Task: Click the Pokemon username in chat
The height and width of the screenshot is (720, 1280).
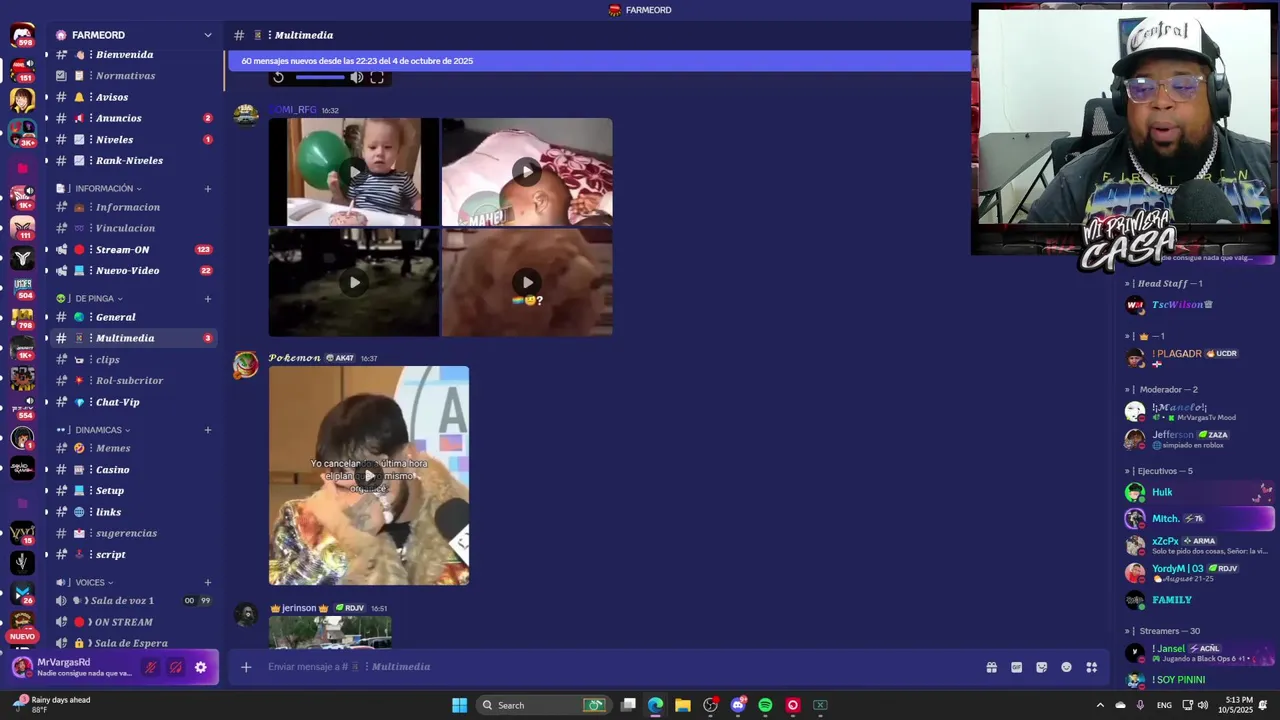Action: [294, 358]
